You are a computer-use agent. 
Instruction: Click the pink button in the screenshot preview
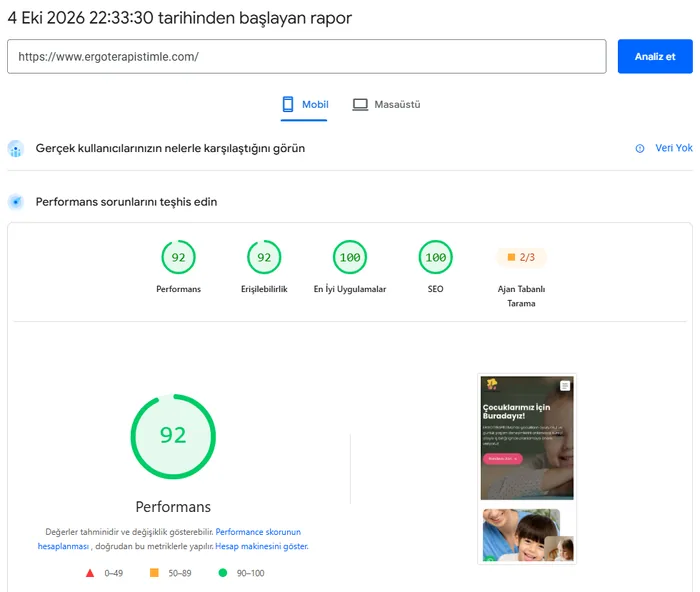(503, 459)
